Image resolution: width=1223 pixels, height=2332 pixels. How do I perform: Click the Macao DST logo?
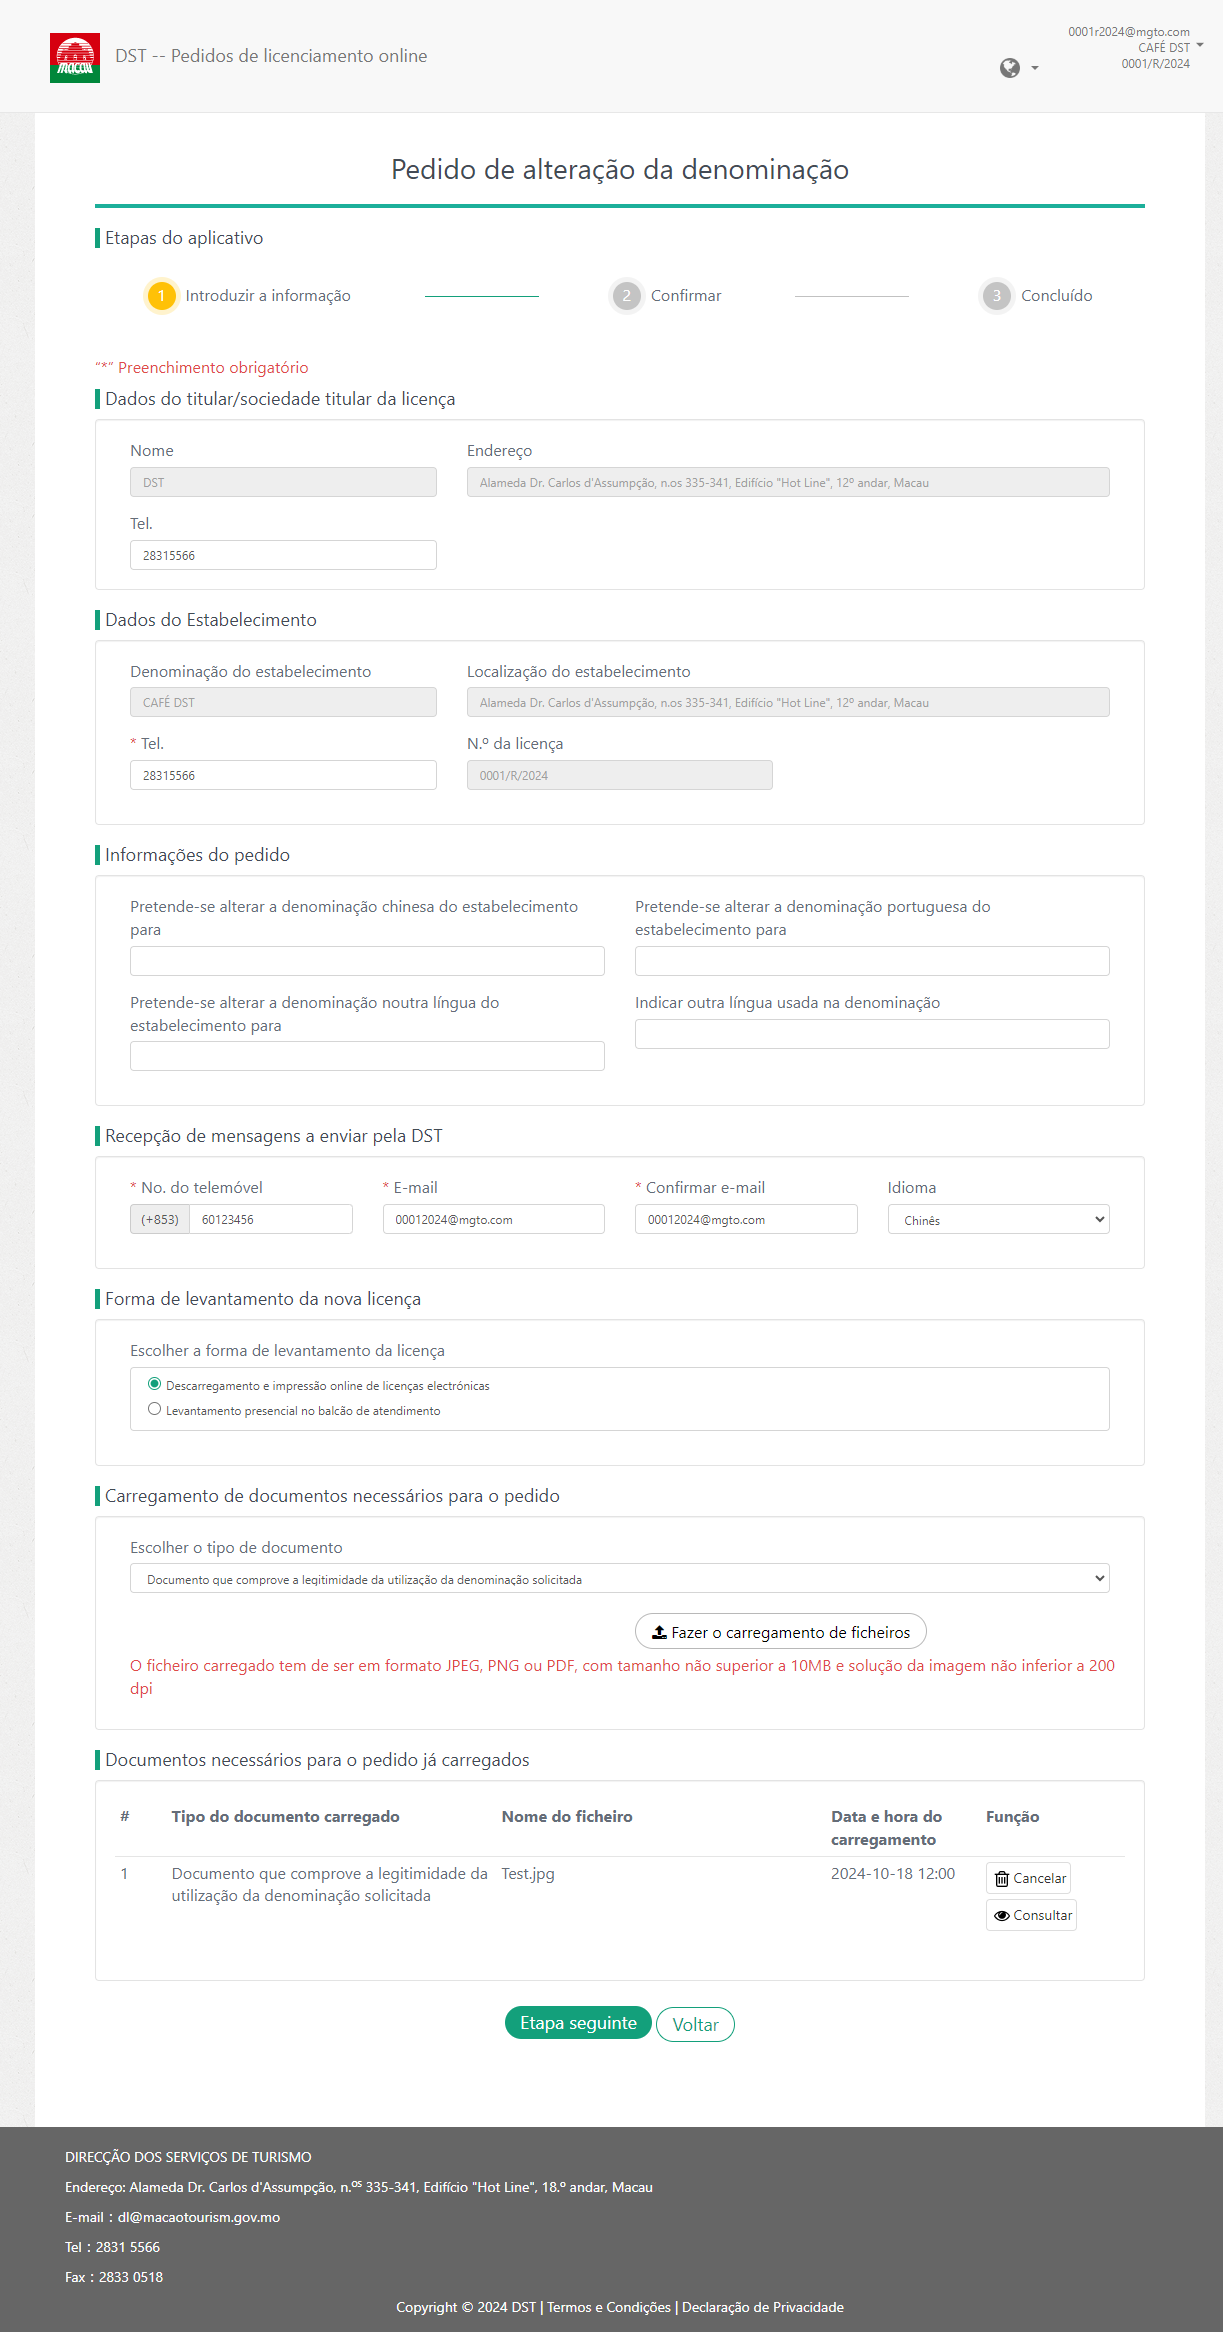(75, 58)
